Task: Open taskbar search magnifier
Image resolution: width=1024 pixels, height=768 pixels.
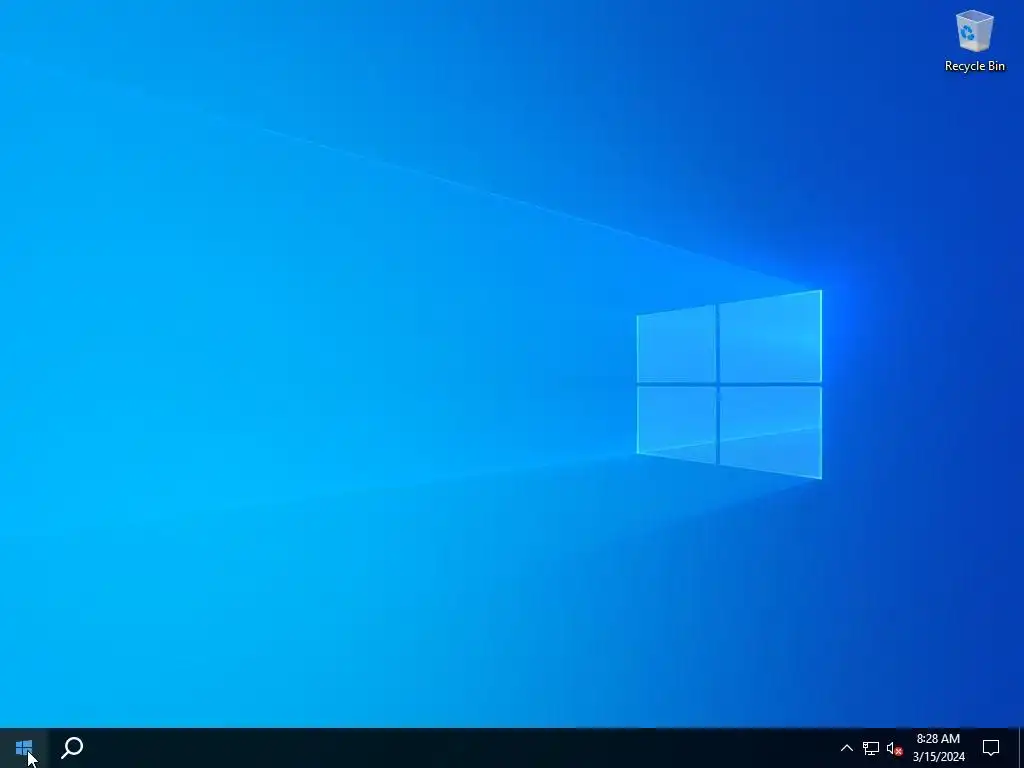Action: 72,748
